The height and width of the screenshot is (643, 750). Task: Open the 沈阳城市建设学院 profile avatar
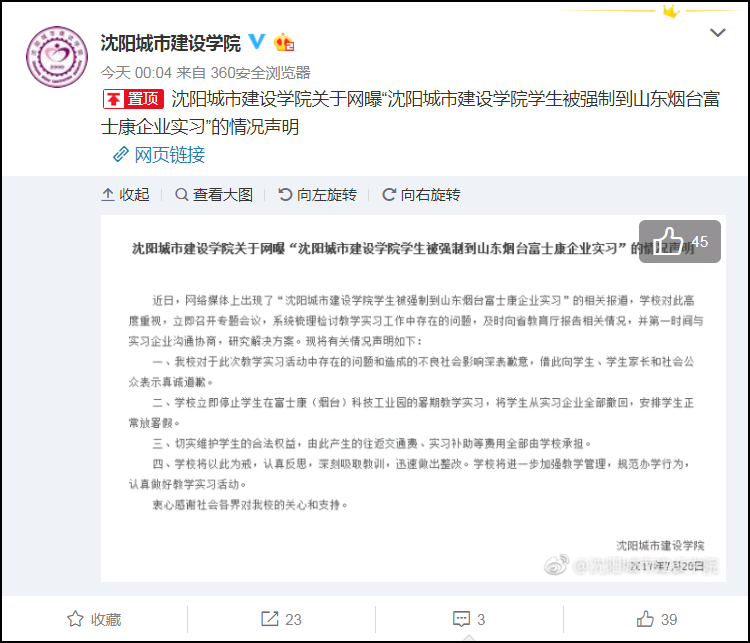pos(57,57)
